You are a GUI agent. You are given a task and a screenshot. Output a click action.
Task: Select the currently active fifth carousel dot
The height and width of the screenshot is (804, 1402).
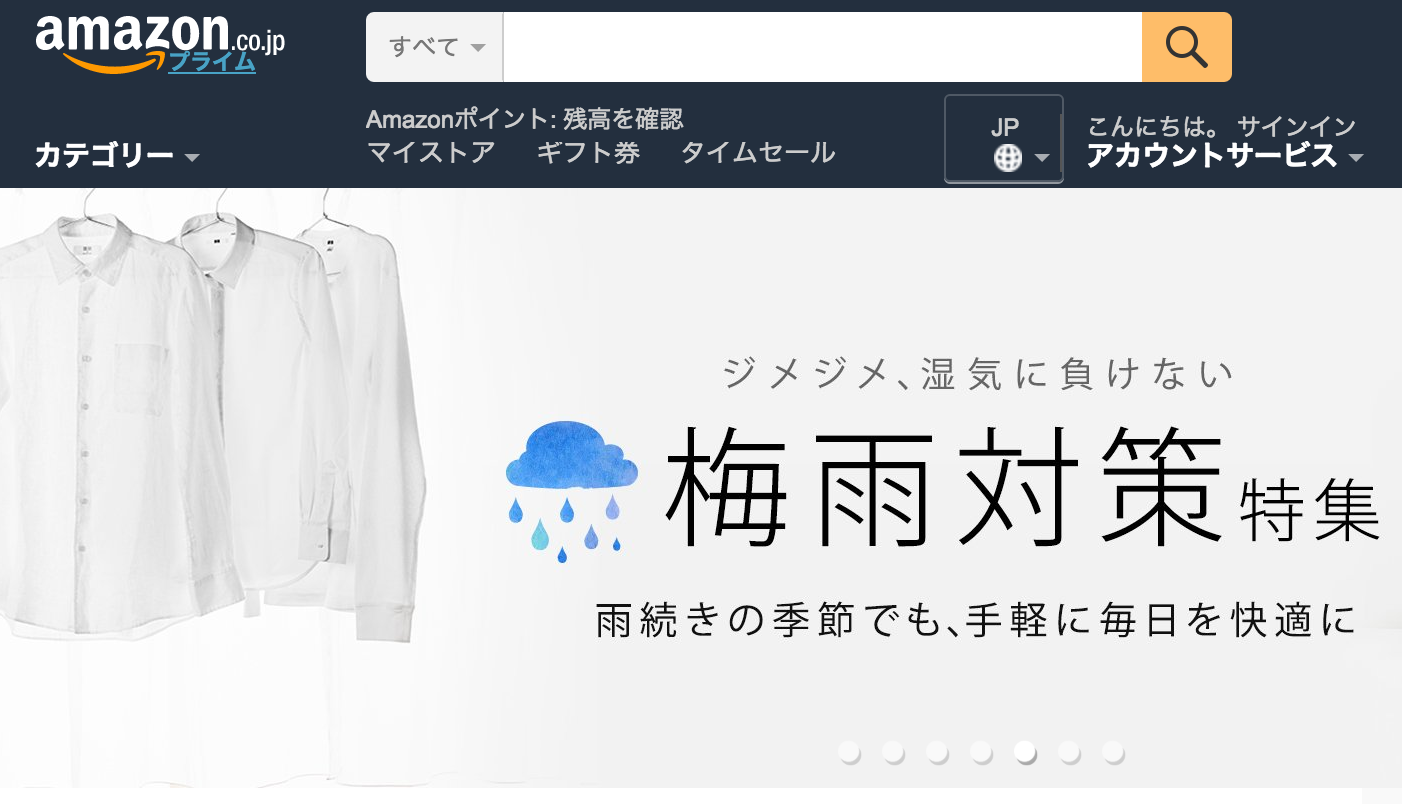1026,752
